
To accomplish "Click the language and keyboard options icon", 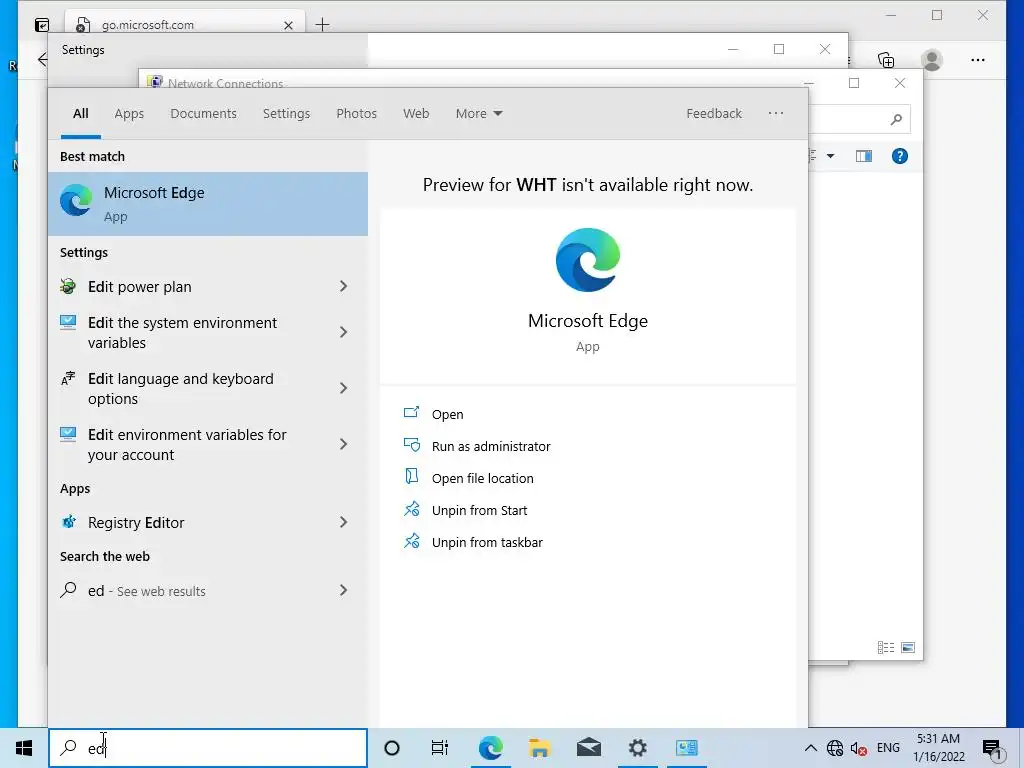I will 68,379.
